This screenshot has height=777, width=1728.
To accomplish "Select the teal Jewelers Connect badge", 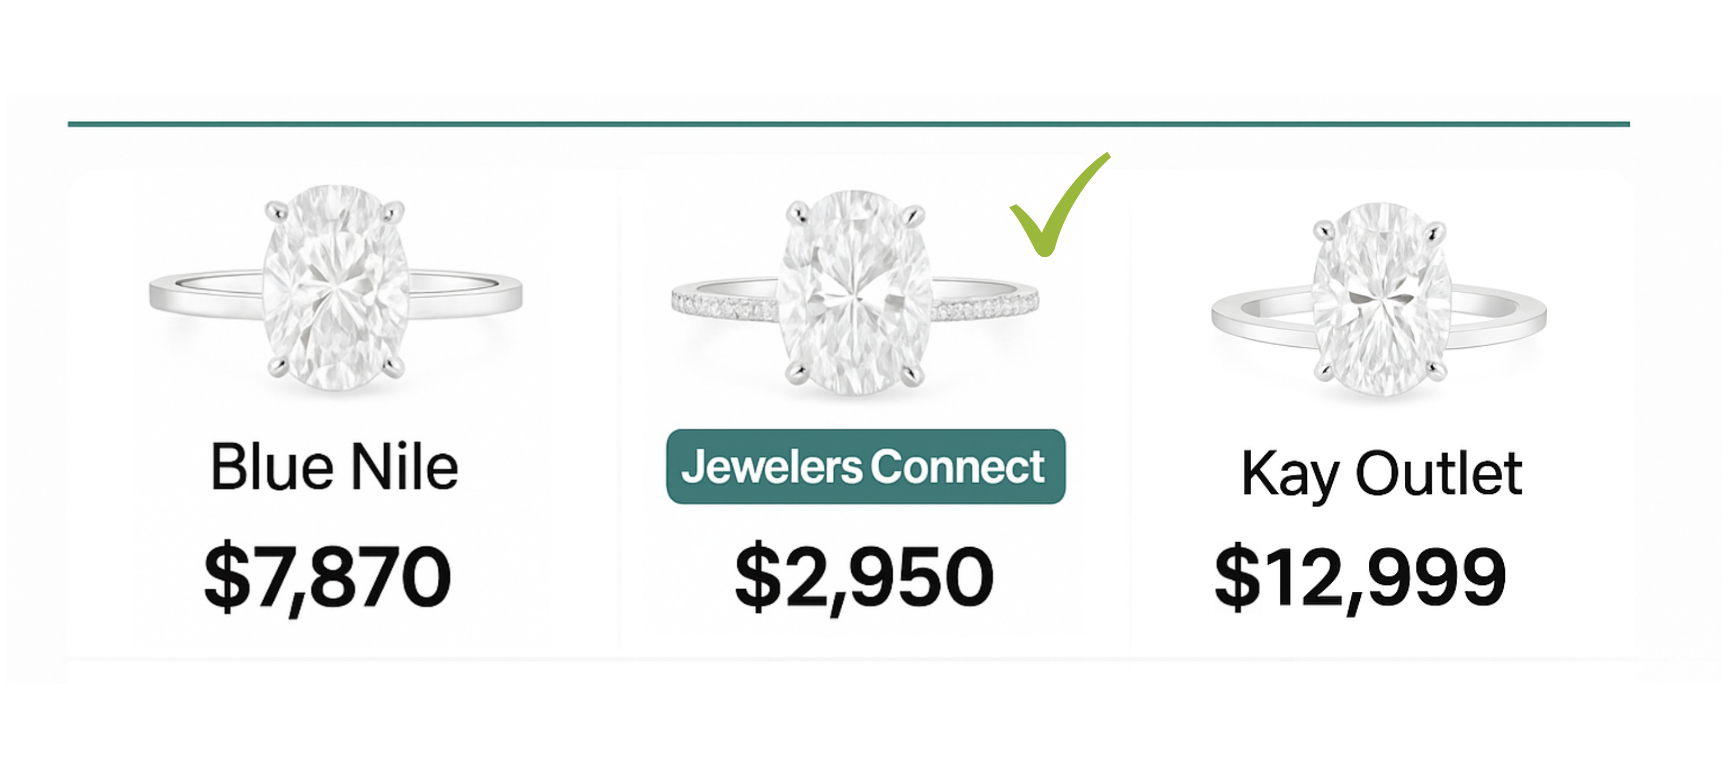I will click(x=865, y=467).
